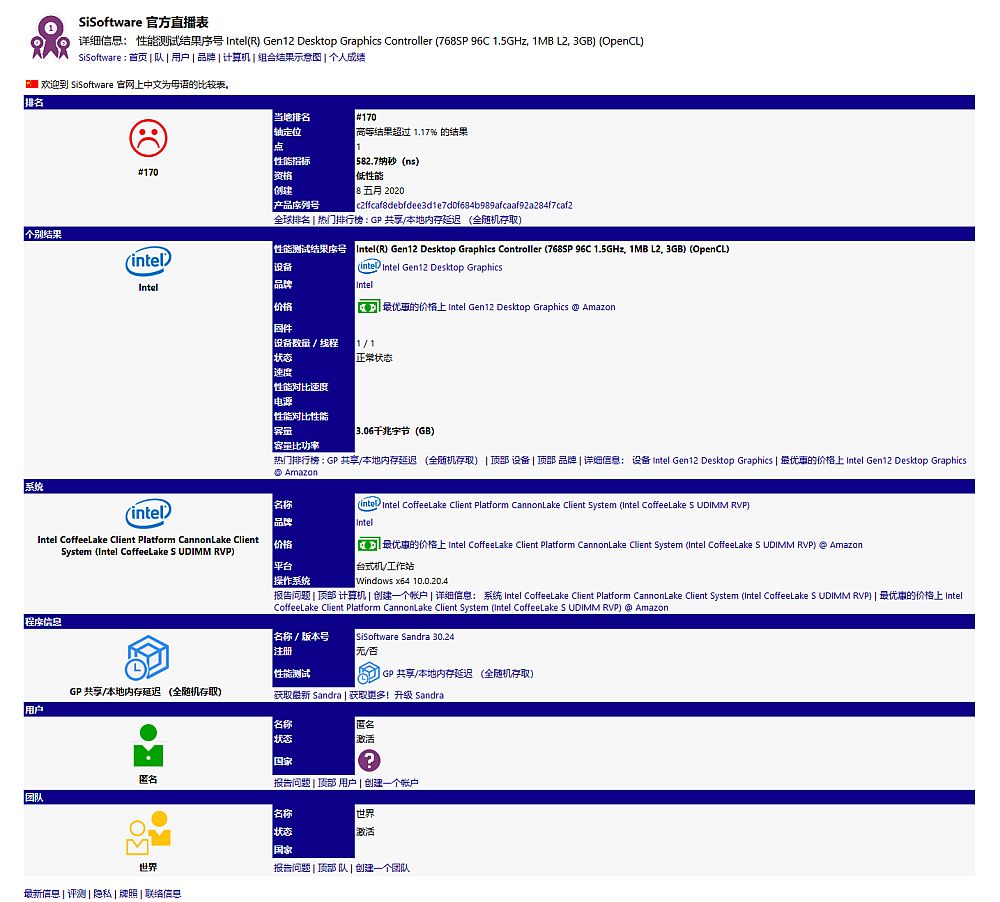Click the large Intel logo in individual results
The height and width of the screenshot is (902, 1000).
[148, 263]
